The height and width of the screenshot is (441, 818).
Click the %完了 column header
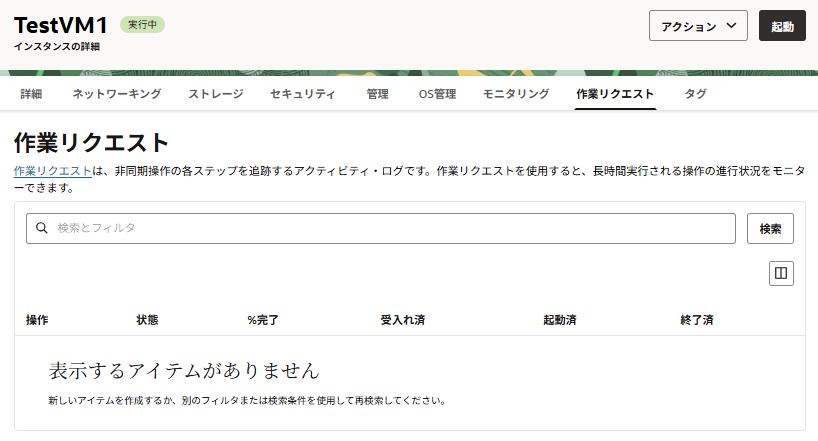pyautogui.click(x=262, y=320)
